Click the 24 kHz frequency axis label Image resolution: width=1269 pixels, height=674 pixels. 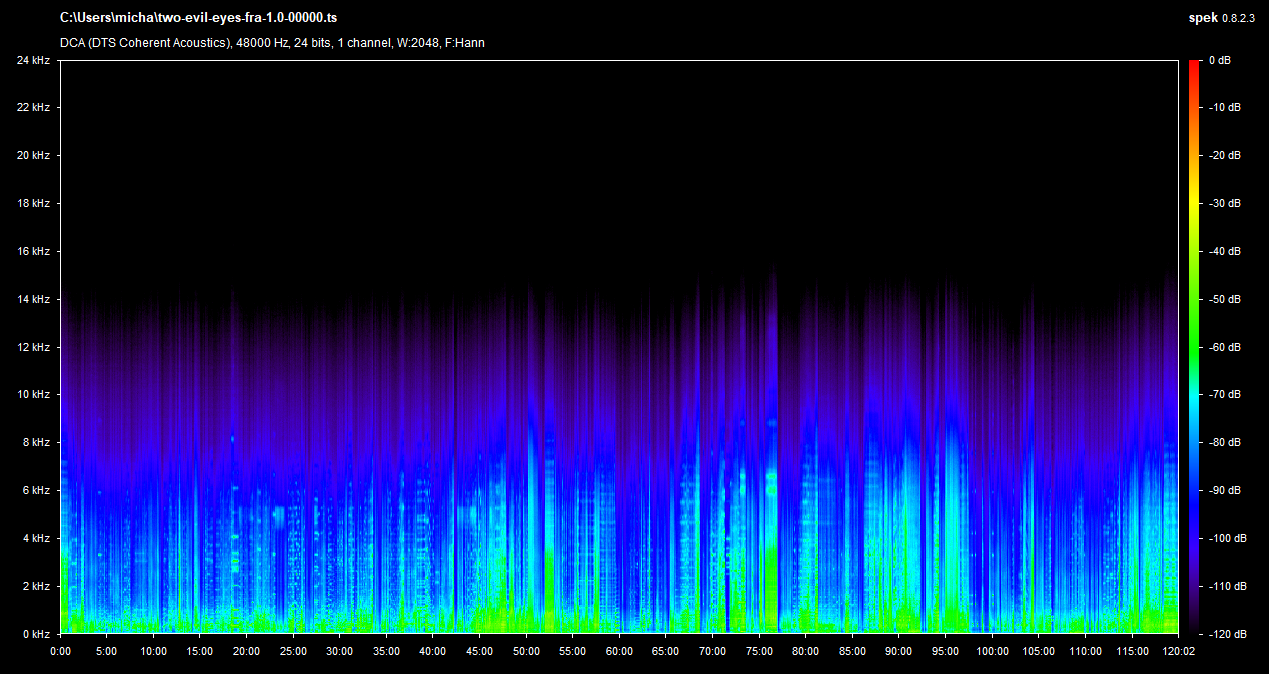33,60
